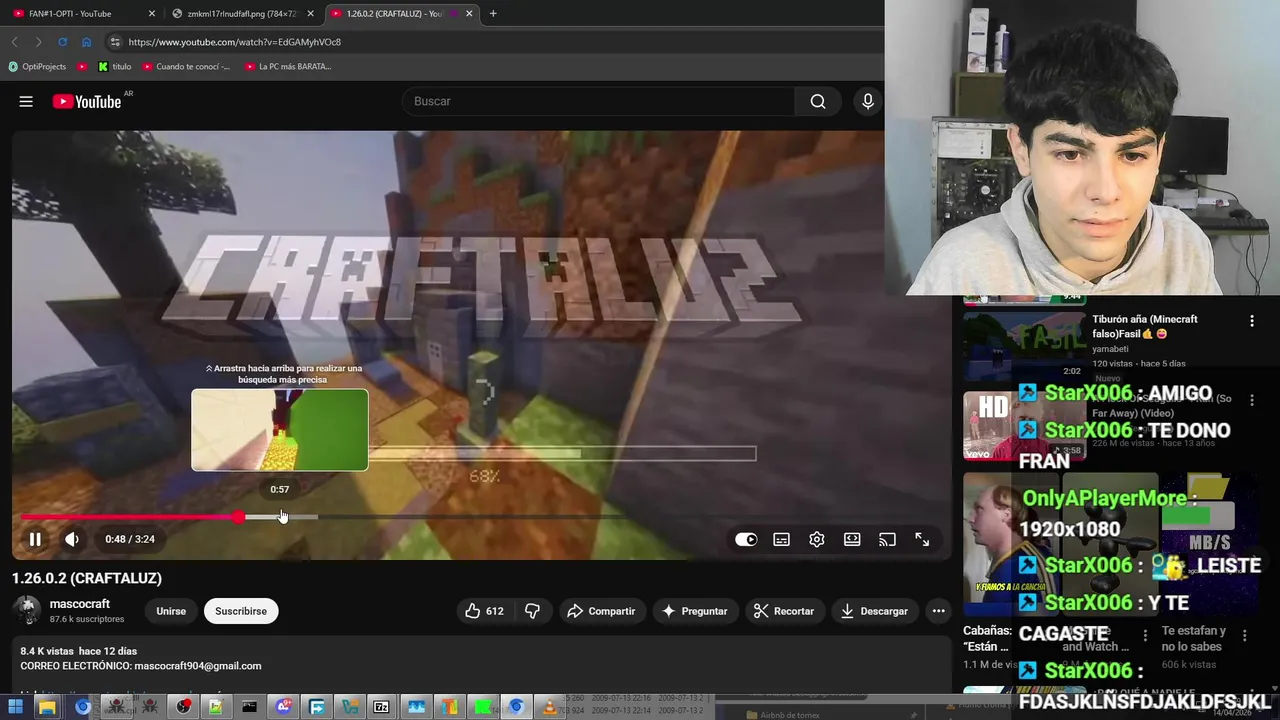Open Cuando te conocí bookmark

pyautogui.click(x=186, y=67)
